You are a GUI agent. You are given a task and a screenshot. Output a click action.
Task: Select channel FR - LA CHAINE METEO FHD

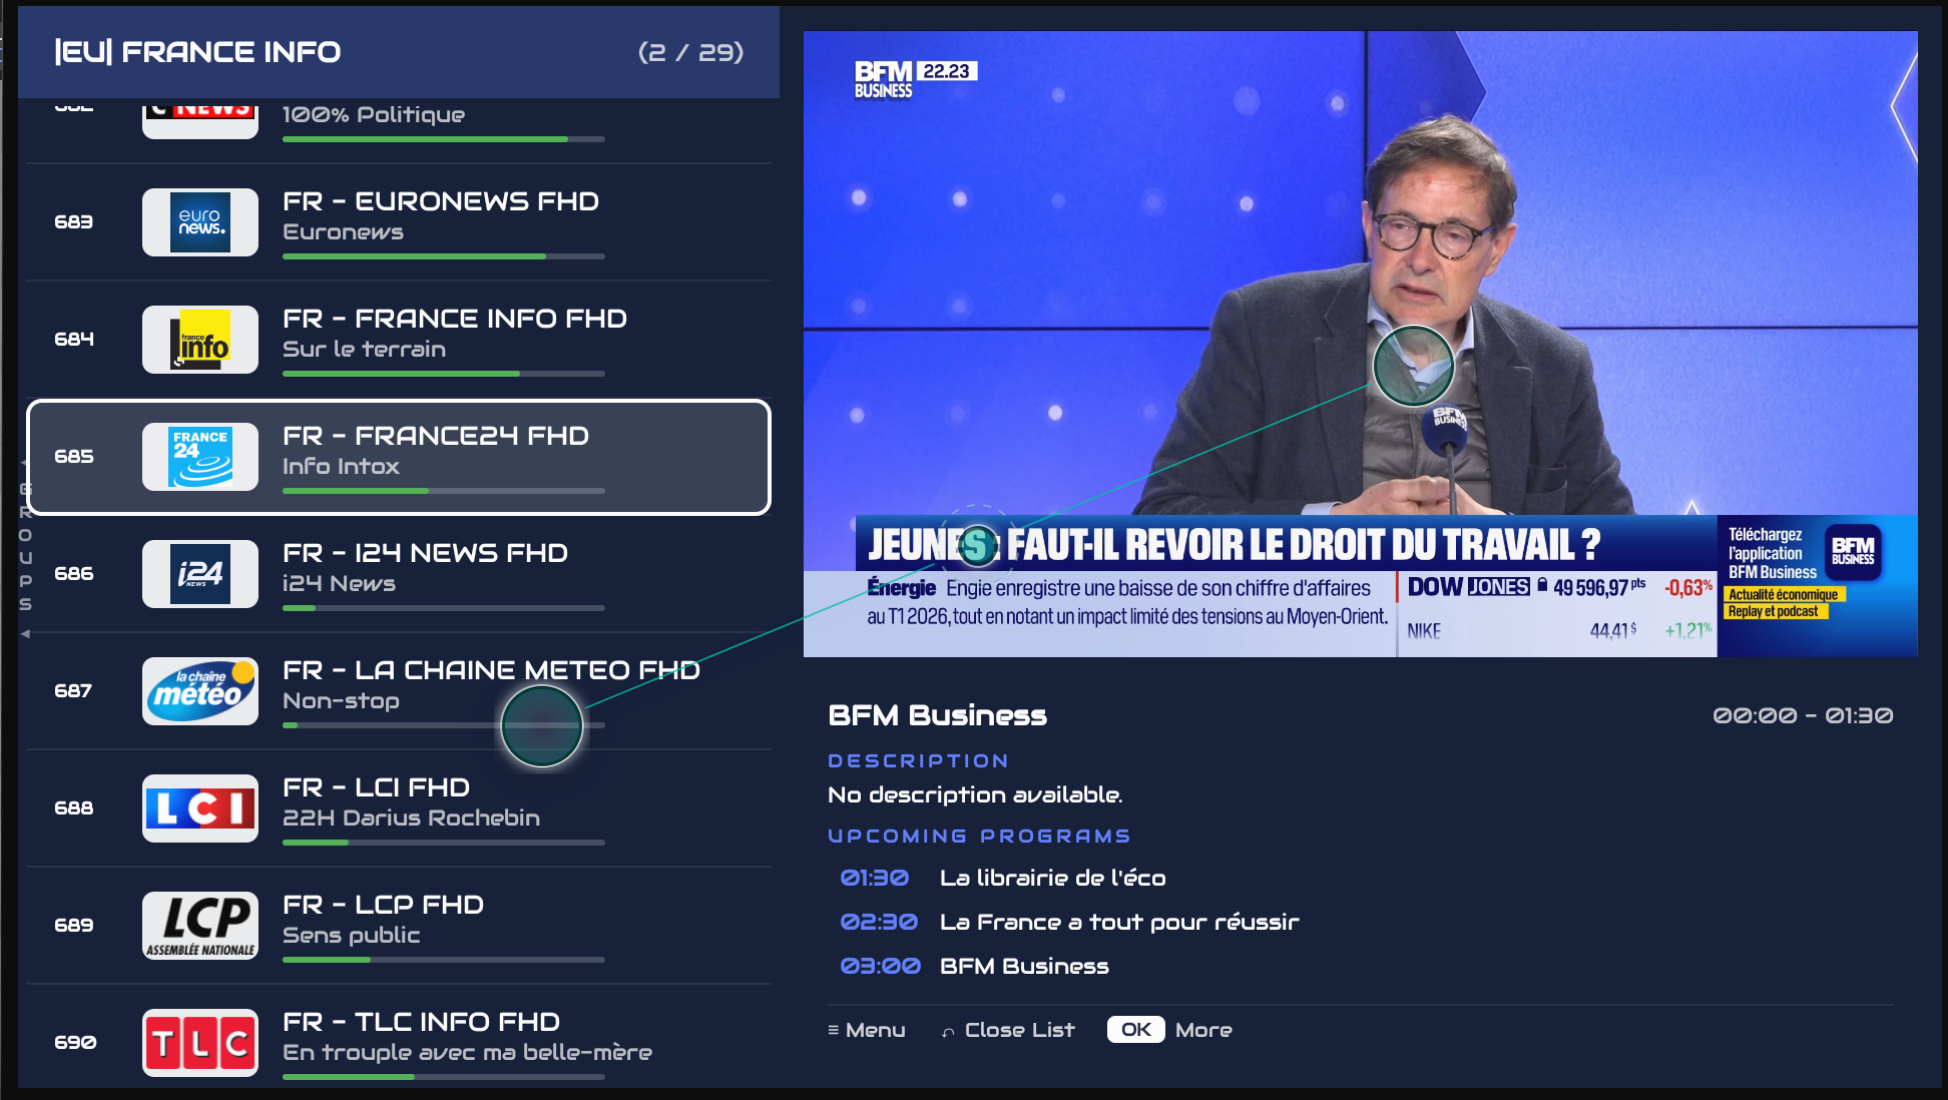pyautogui.click(x=398, y=691)
